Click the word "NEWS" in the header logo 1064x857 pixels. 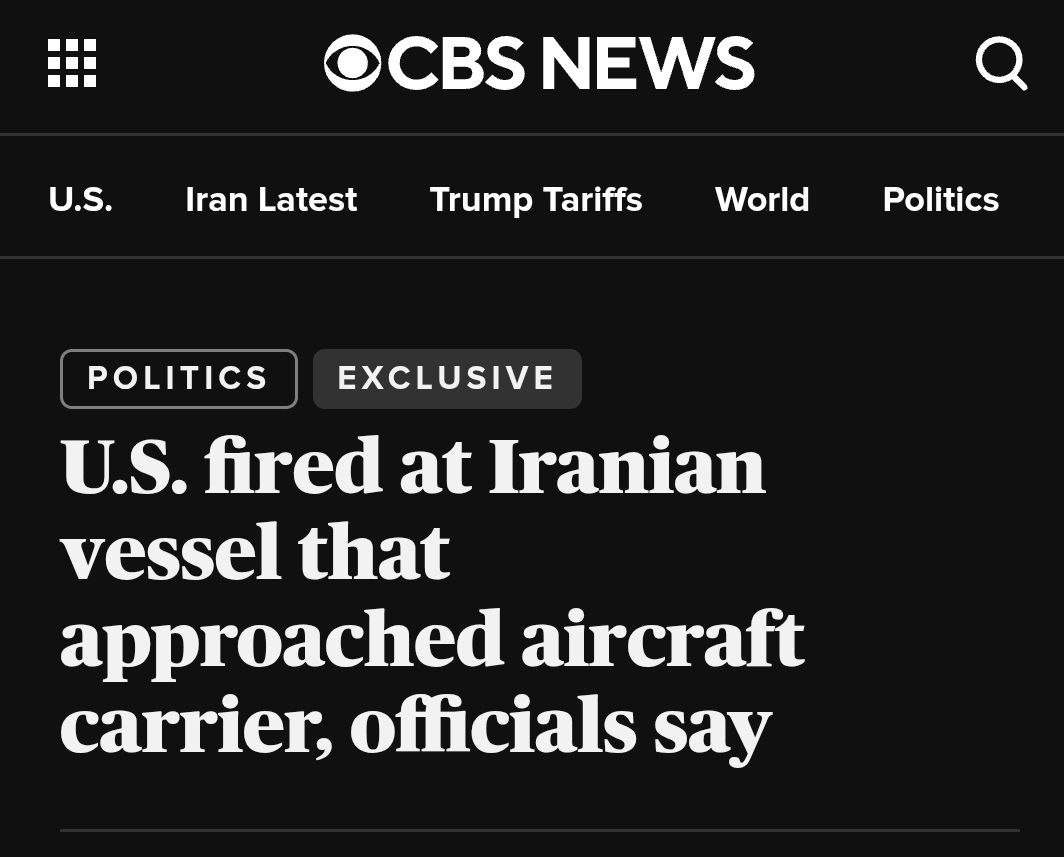(648, 64)
